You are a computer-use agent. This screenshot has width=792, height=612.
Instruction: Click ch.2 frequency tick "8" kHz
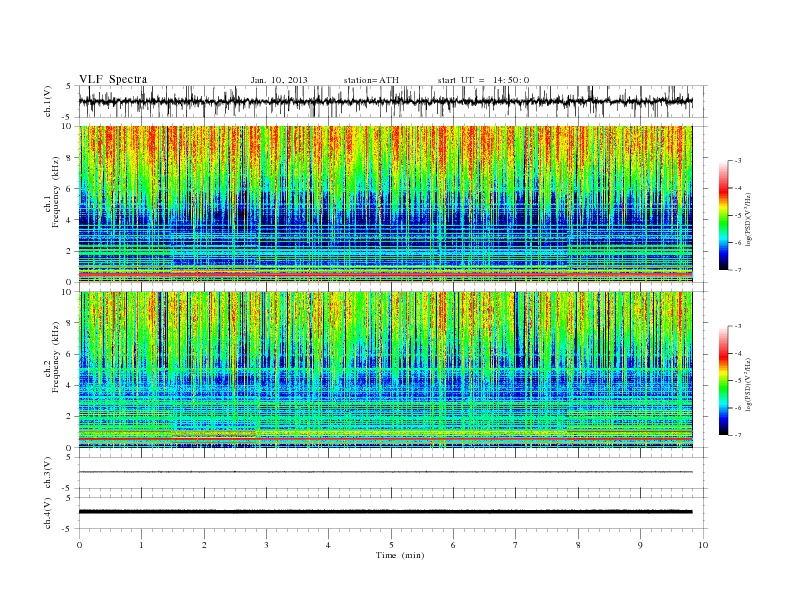69,323
